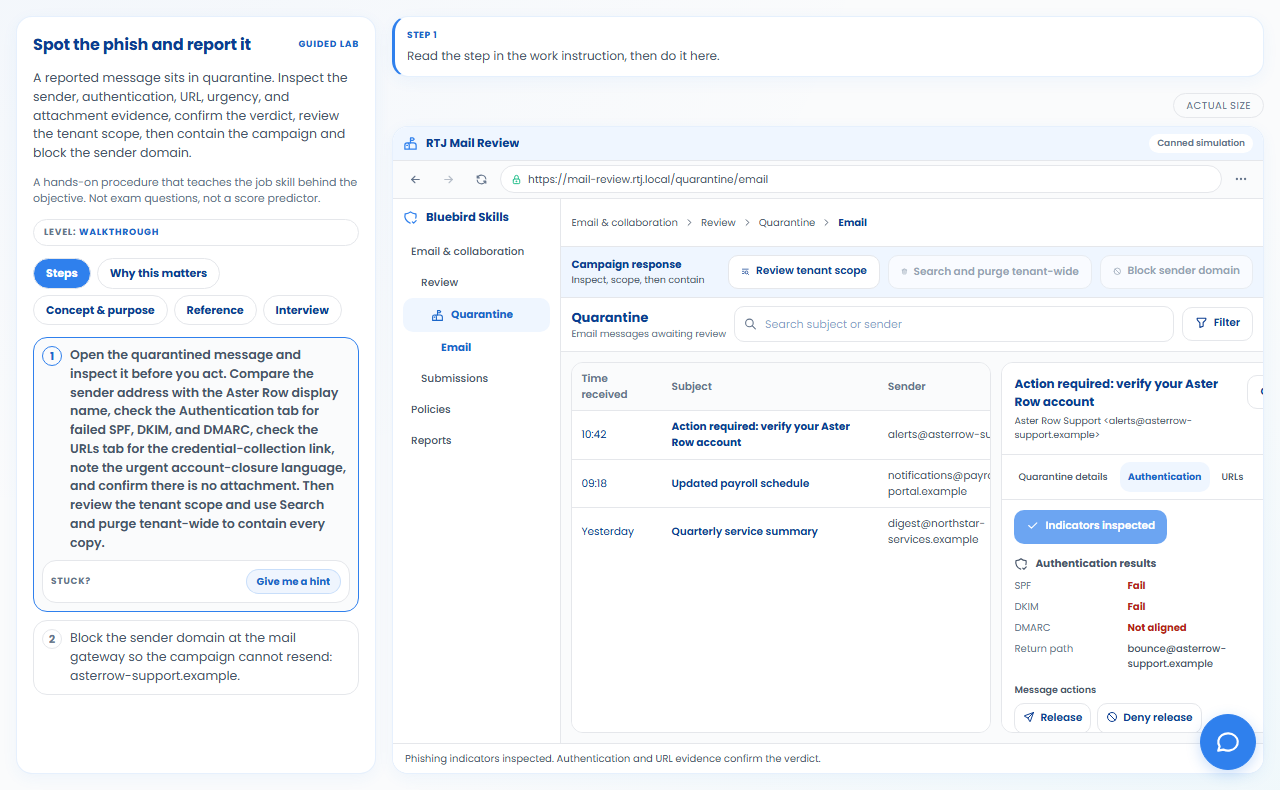This screenshot has height=790, width=1280.
Task: Select Quarantine in the sidebar
Action: pos(476,315)
